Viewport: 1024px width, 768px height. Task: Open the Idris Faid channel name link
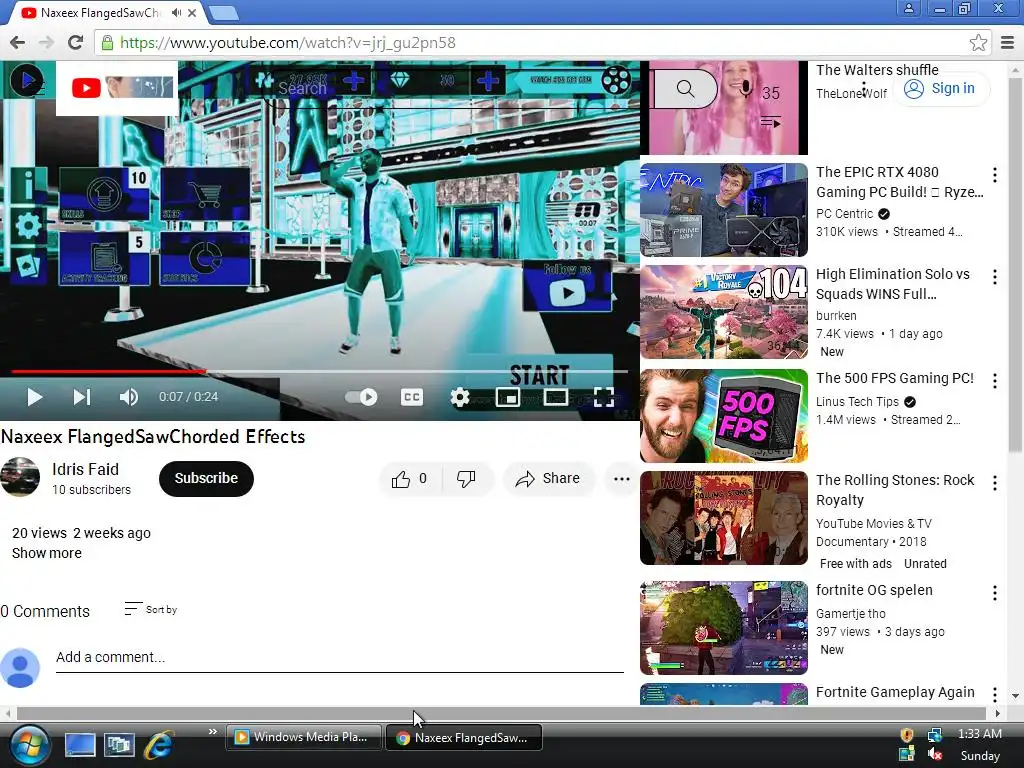click(x=86, y=470)
